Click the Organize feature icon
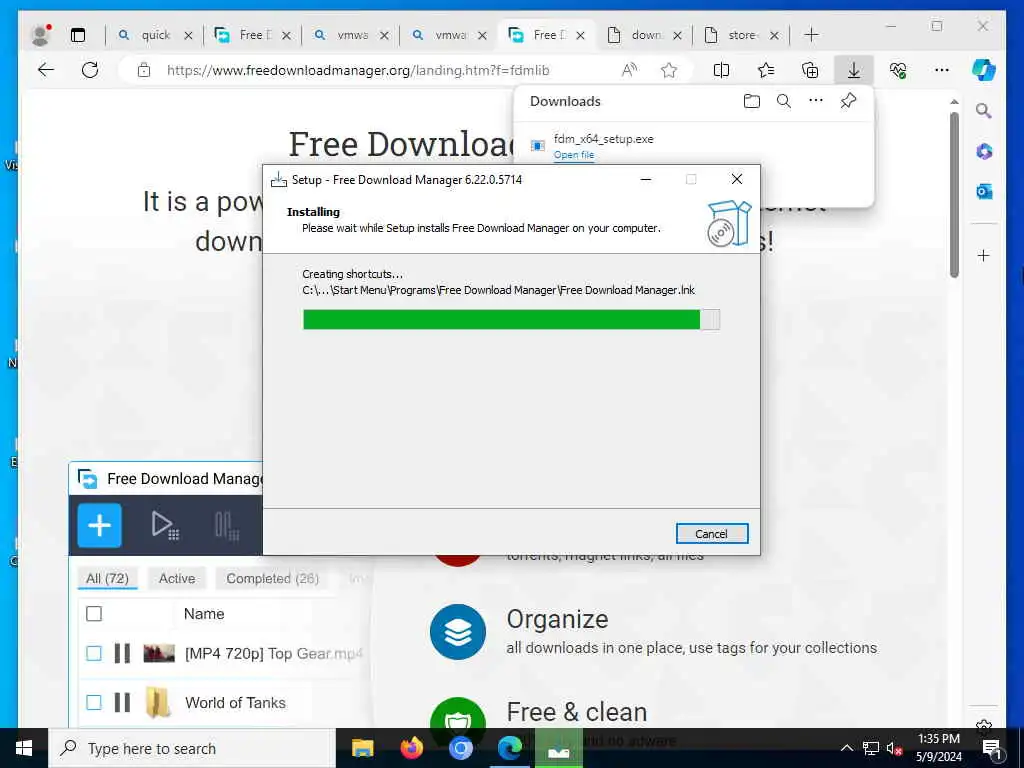The width and height of the screenshot is (1024, 768). coord(458,632)
